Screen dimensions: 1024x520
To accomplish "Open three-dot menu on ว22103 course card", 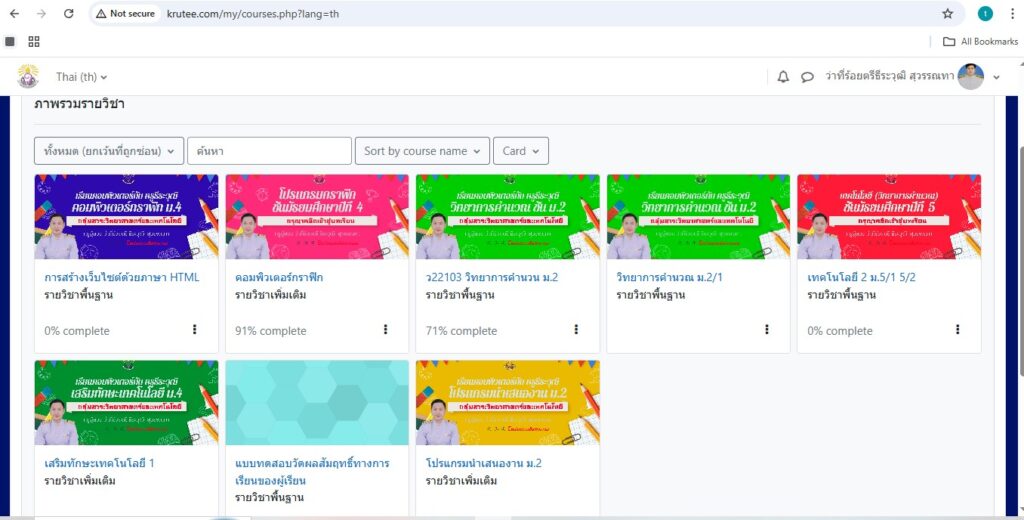I will [x=576, y=330].
